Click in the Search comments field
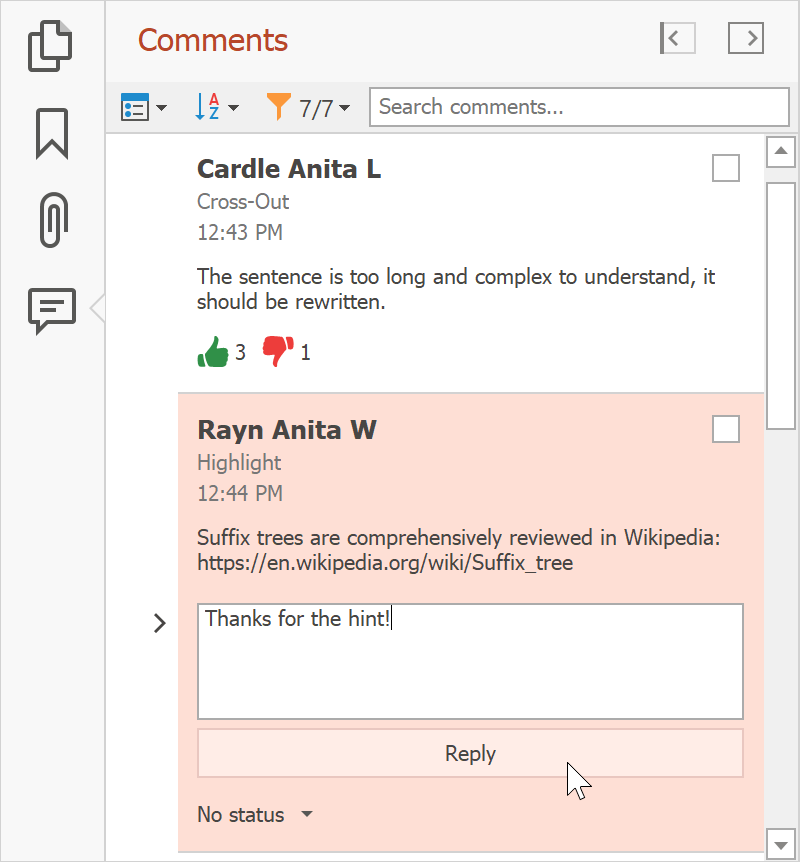 click(579, 107)
